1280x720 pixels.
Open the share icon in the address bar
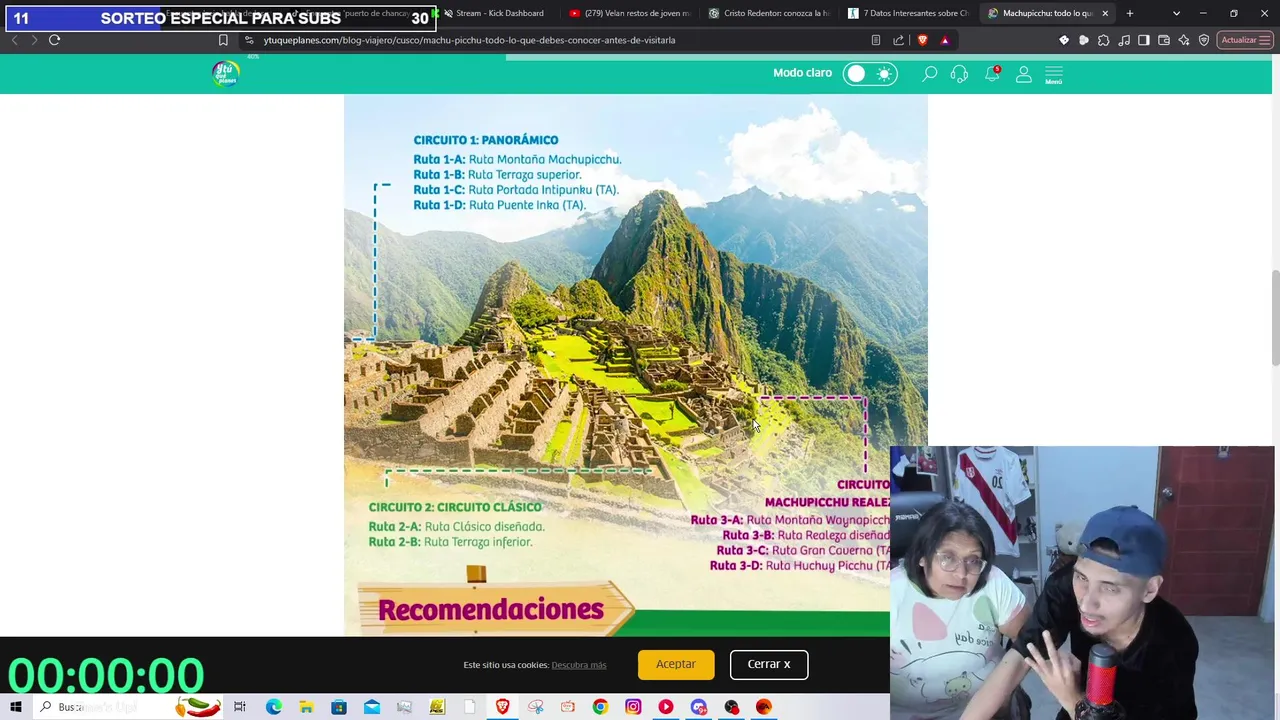[x=898, y=40]
